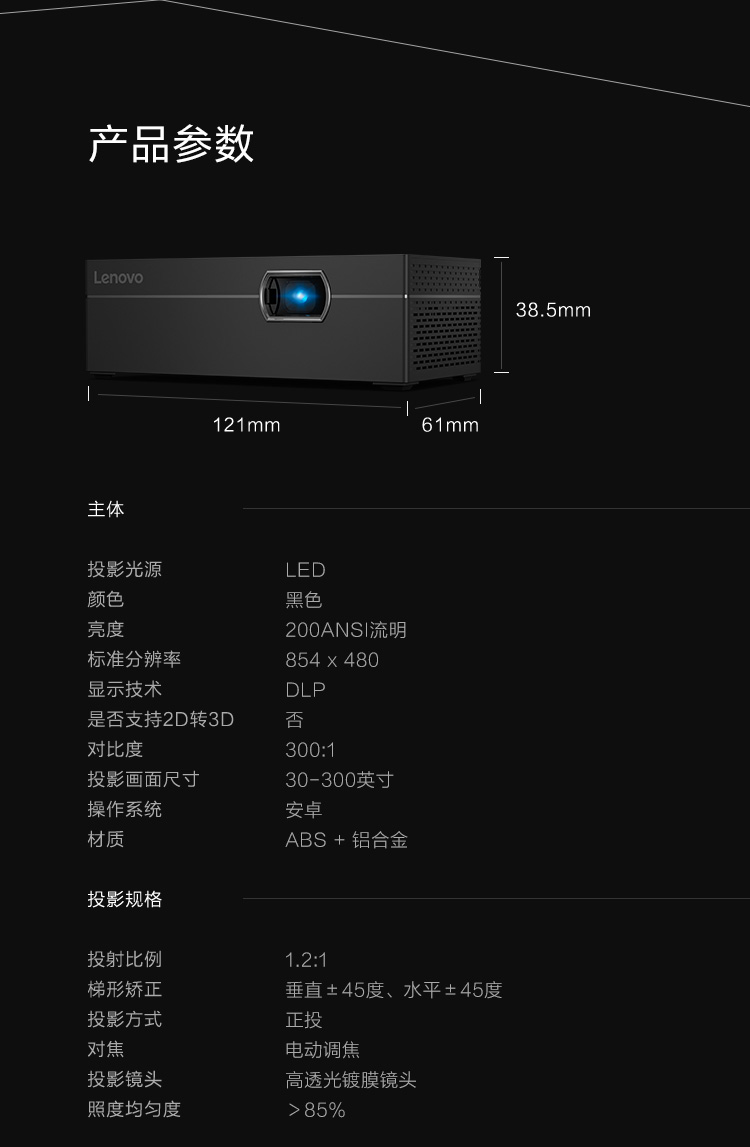Click the 30-300英寸 screen size value
This screenshot has height=1147, width=750.
tap(340, 780)
